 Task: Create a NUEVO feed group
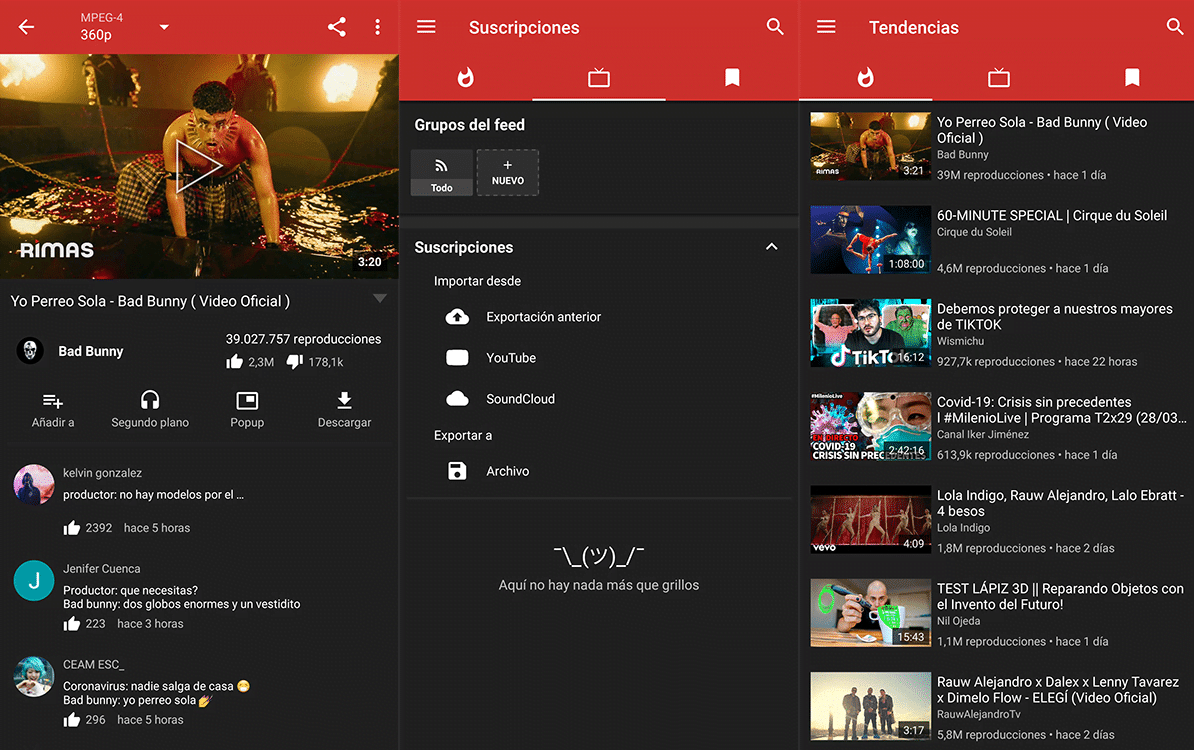point(508,173)
